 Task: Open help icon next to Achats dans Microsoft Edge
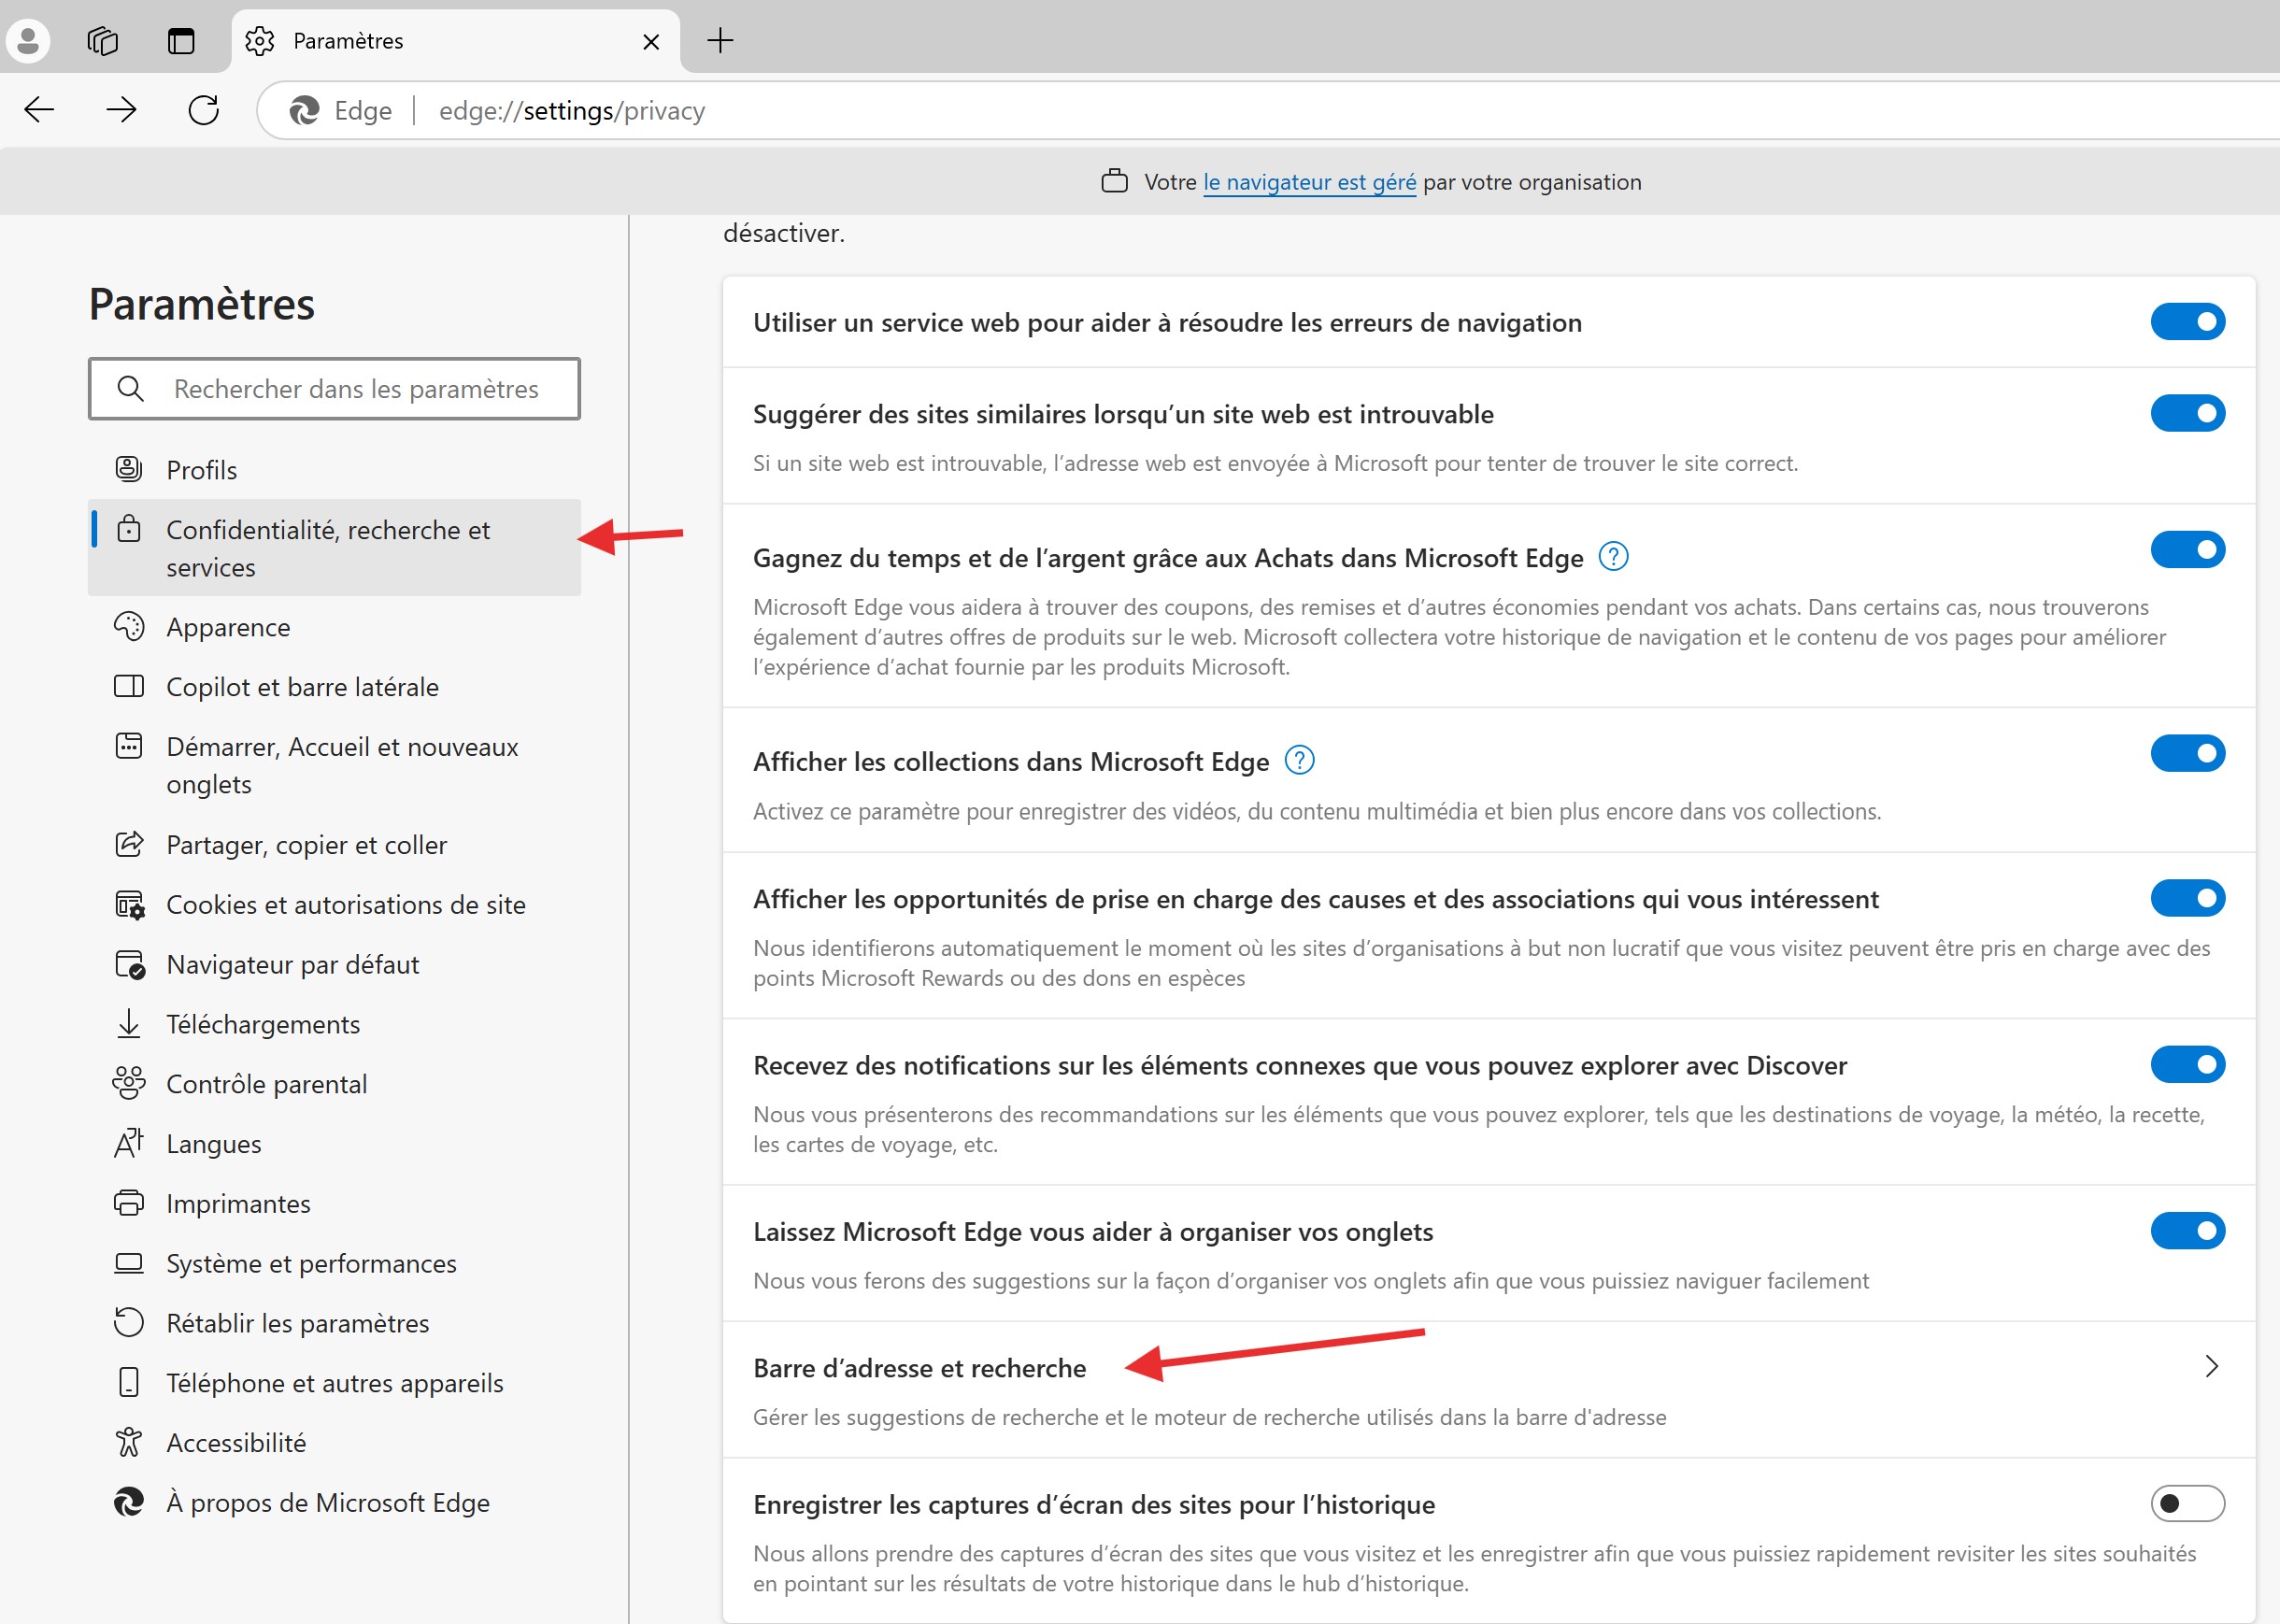tap(1613, 556)
